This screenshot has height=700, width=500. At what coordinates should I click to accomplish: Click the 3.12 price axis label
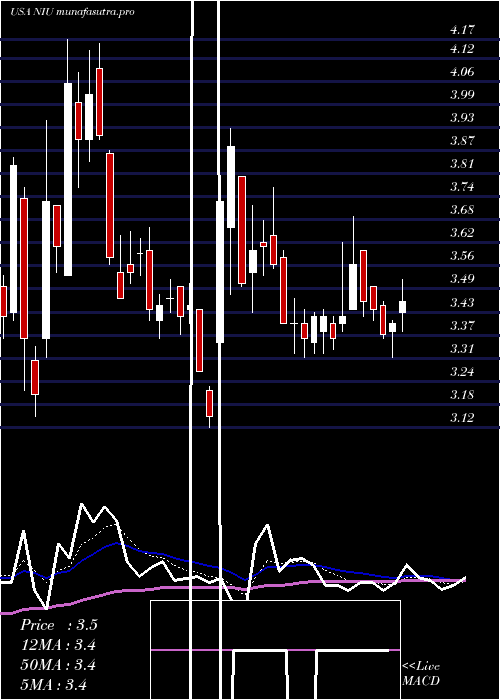pos(462,417)
